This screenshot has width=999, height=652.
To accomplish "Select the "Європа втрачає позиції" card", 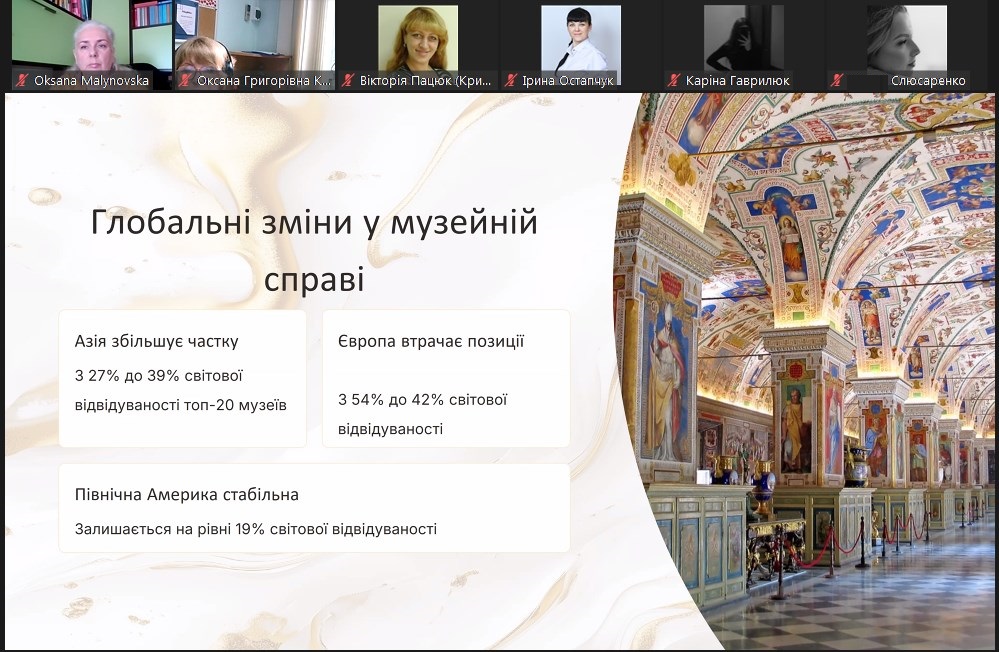I will click(x=446, y=378).
